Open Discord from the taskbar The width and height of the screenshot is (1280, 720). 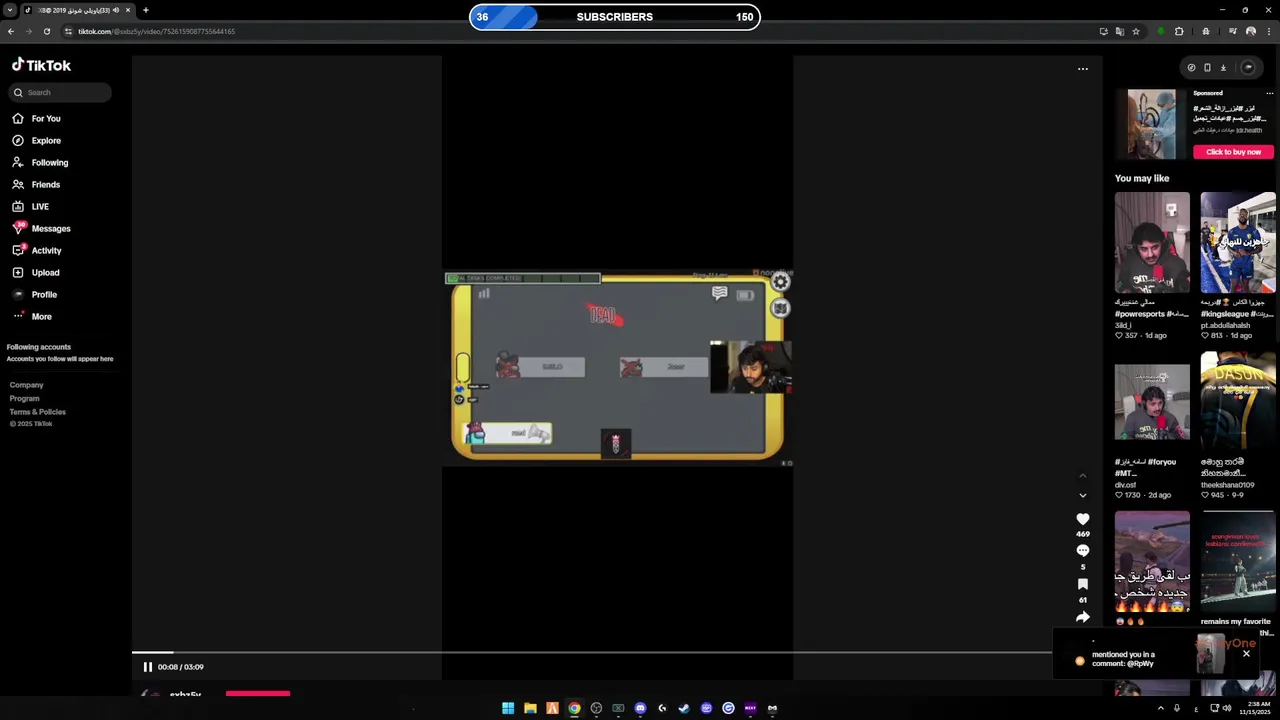pyautogui.click(x=640, y=708)
